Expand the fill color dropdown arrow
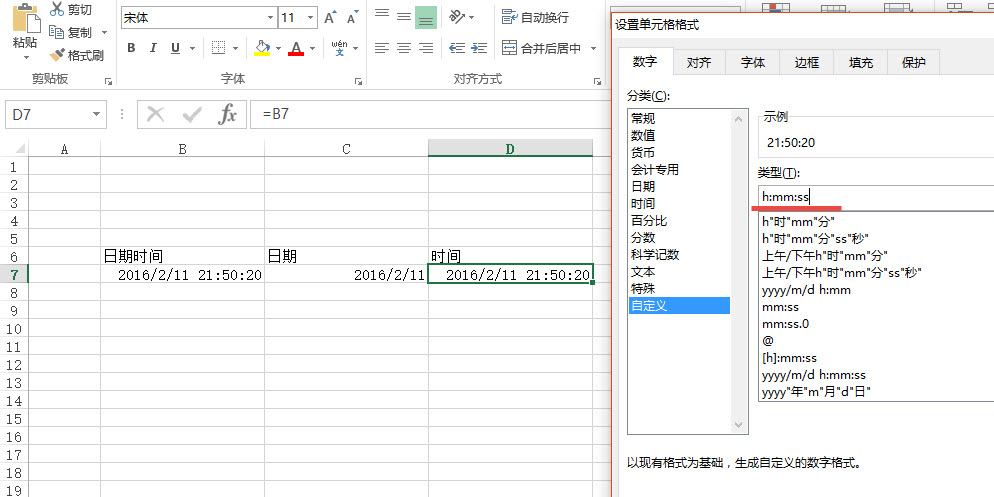994x497 pixels. 278,48
